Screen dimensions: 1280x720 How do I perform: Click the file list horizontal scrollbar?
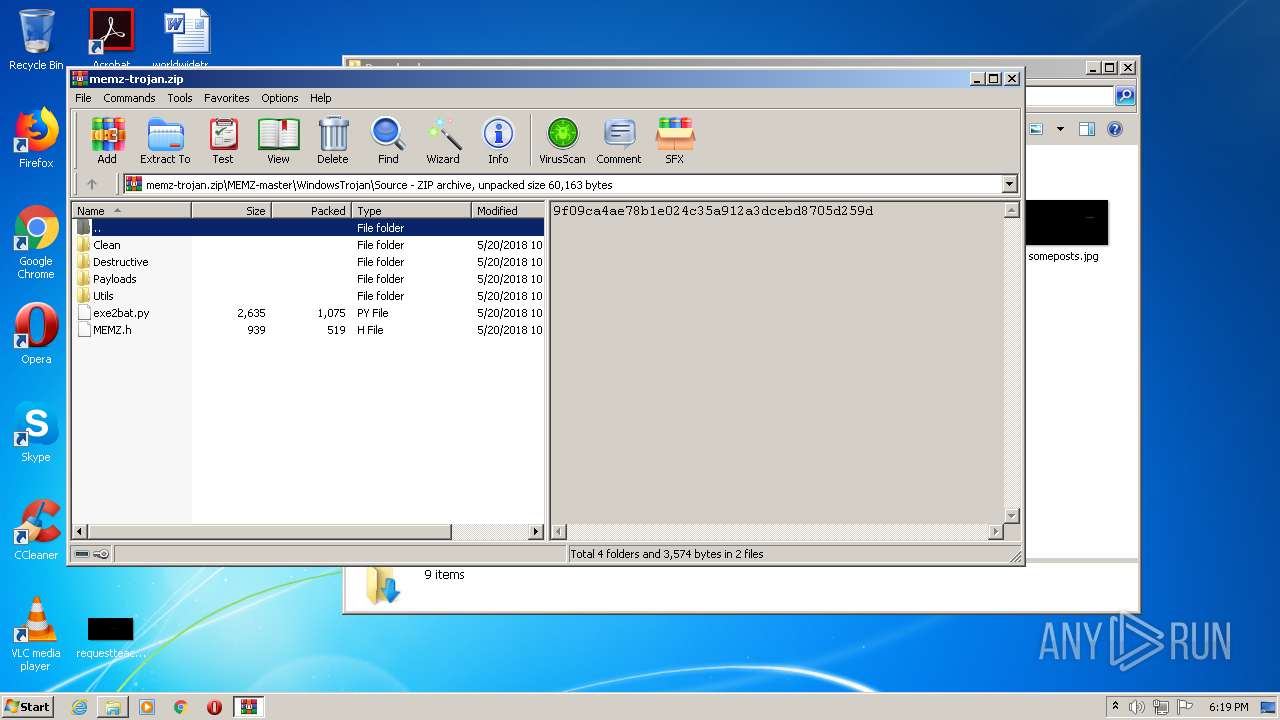pyautogui.click(x=270, y=532)
